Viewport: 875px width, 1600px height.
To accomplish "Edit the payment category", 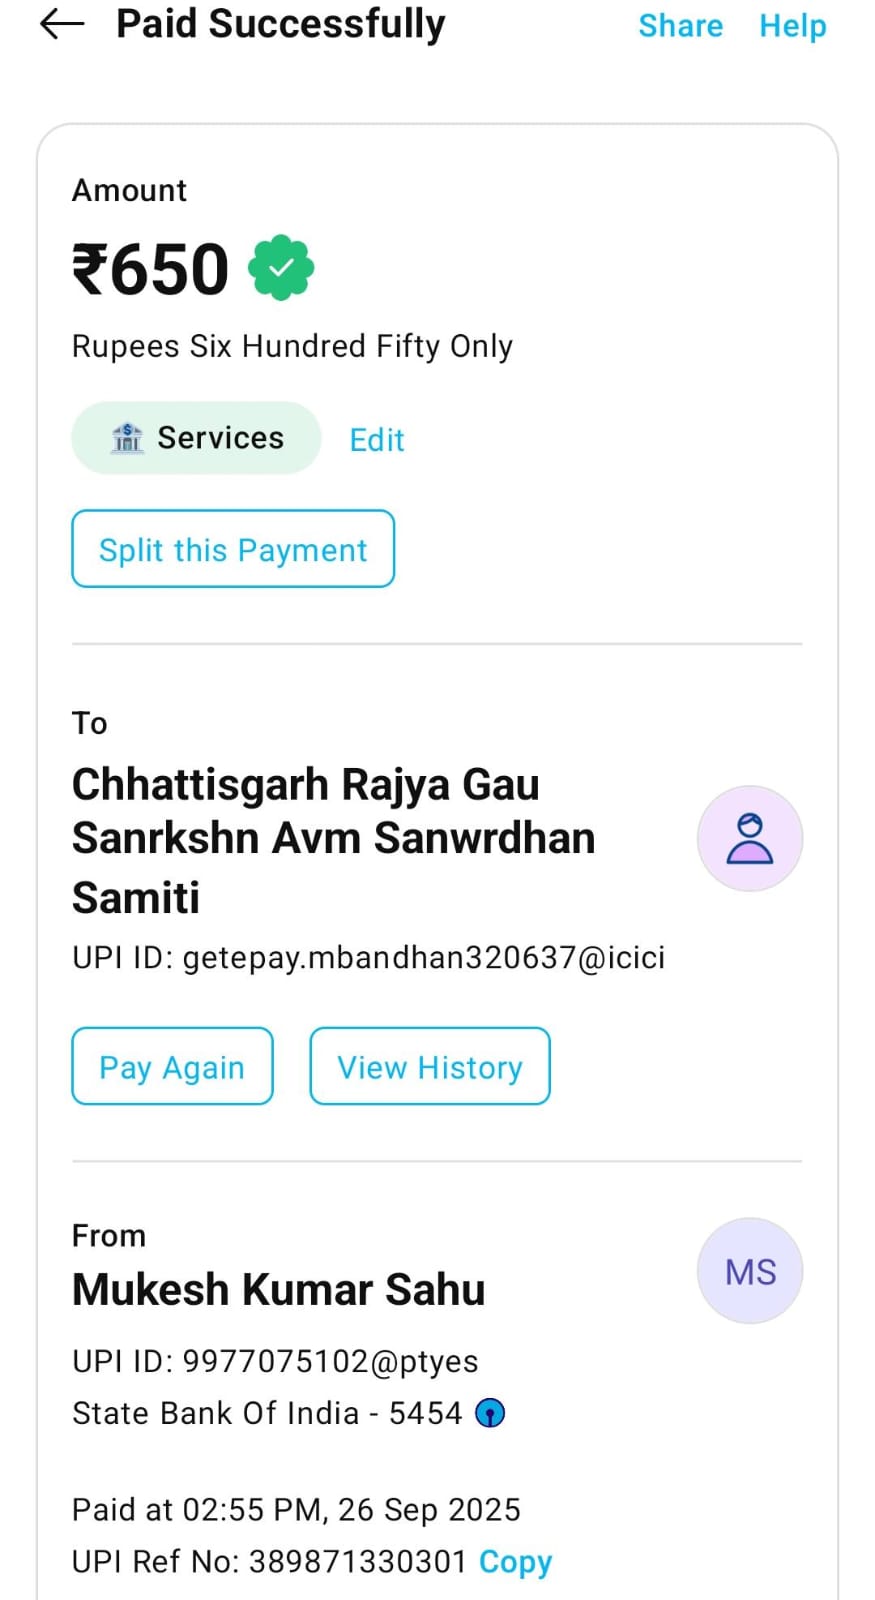I will point(376,440).
